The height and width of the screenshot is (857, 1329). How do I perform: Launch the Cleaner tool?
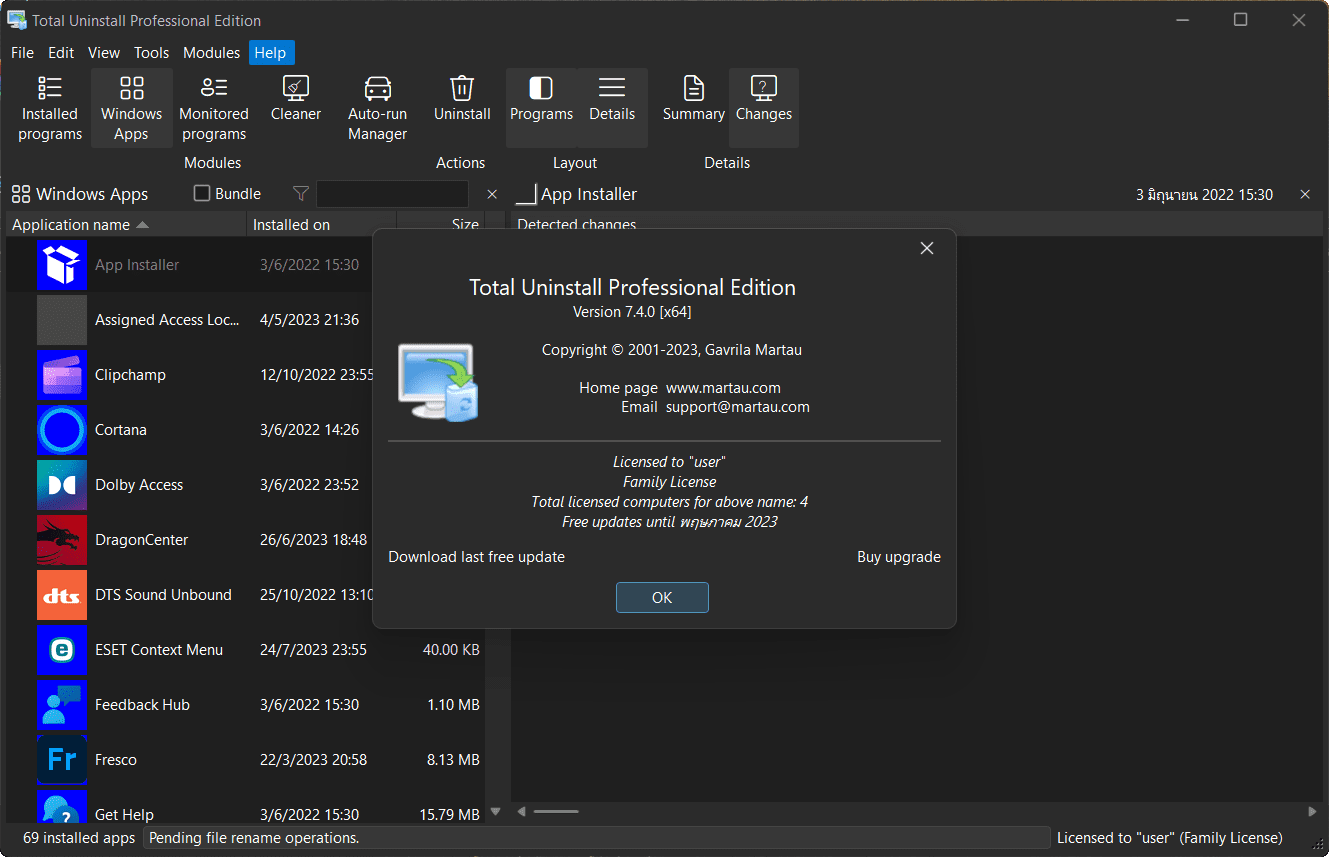point(296,98)
